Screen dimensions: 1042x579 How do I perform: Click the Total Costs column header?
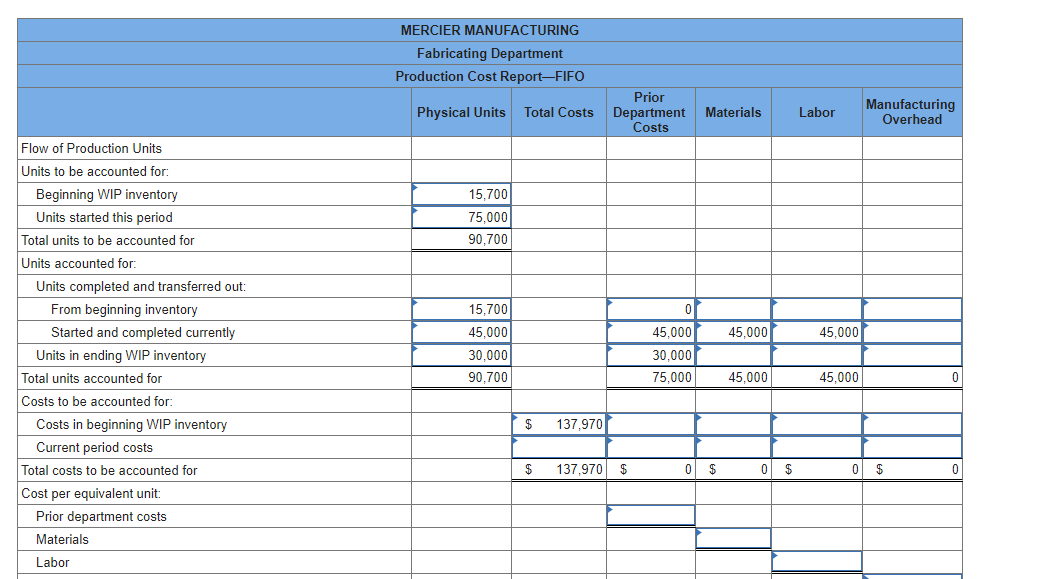point(559,112)
